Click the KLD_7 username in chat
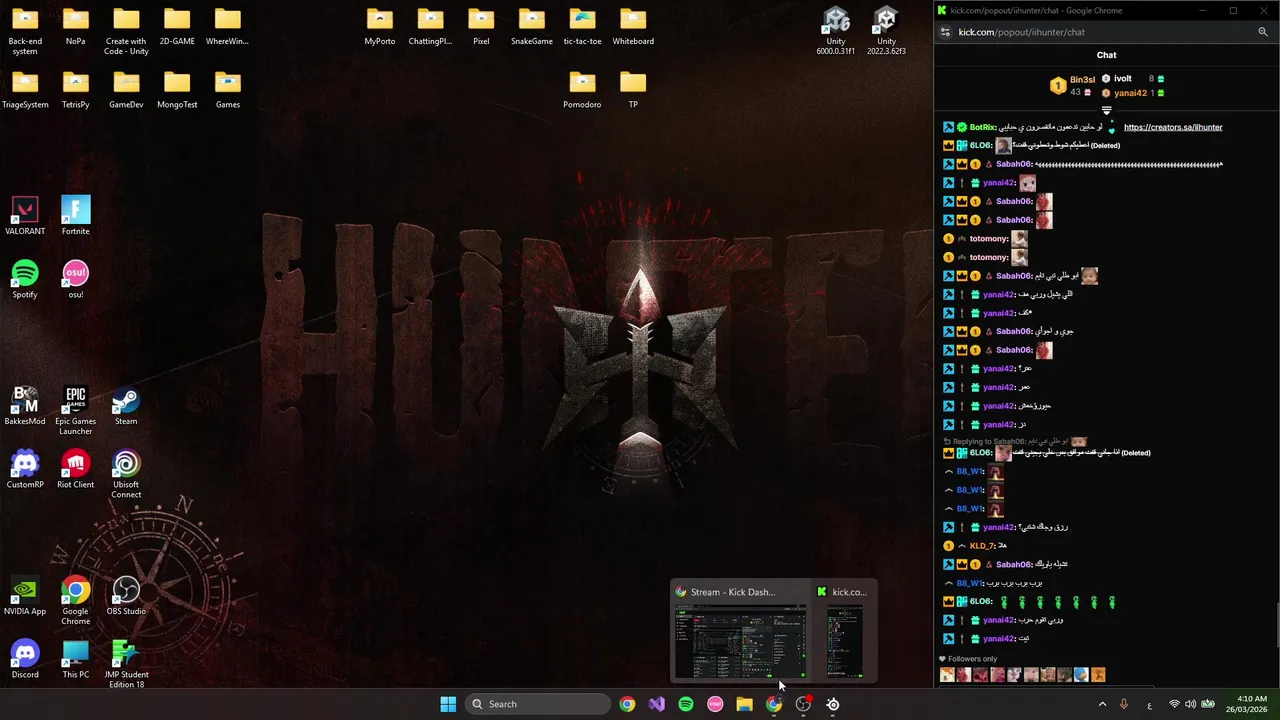This screenshot has width=1280, height=720. (x=982, y=546)
